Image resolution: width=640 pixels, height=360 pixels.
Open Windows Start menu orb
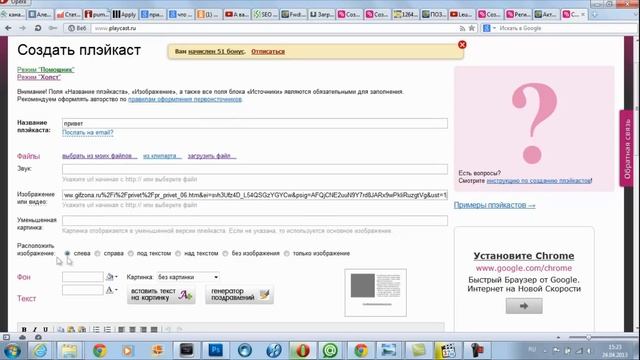(12, 351)
